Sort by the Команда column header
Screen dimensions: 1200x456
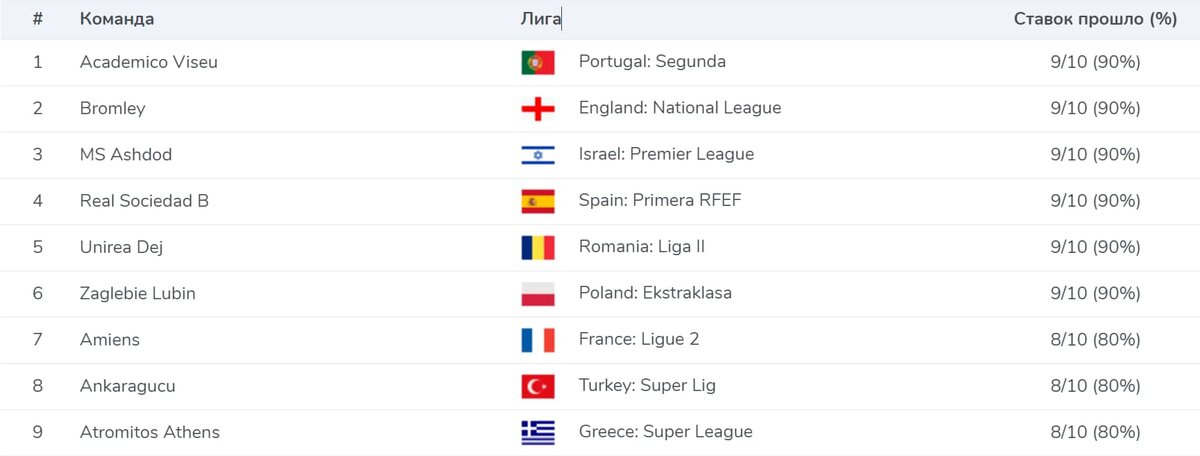point(117,19)
